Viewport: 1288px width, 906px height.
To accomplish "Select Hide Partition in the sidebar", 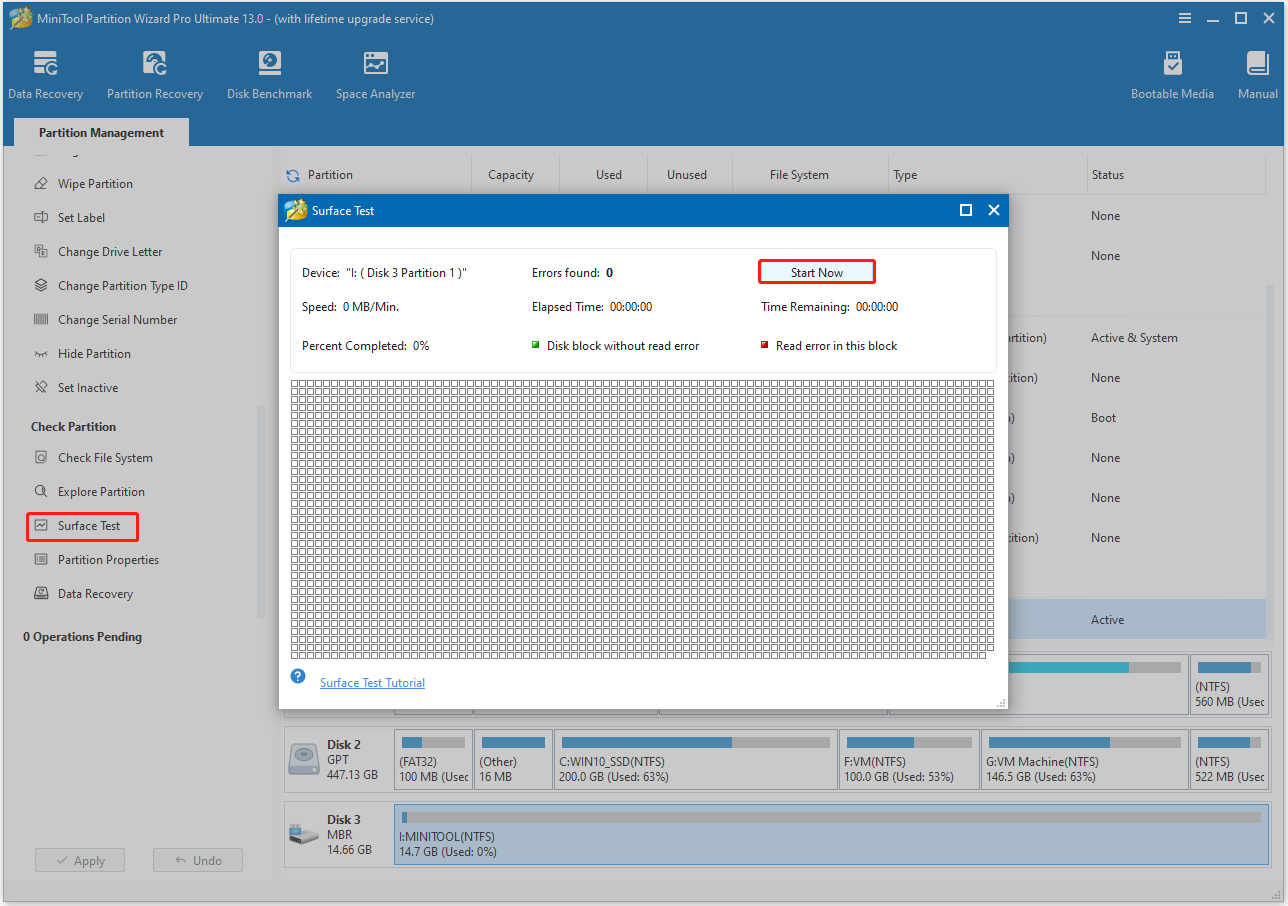I will tap(99, 353).
